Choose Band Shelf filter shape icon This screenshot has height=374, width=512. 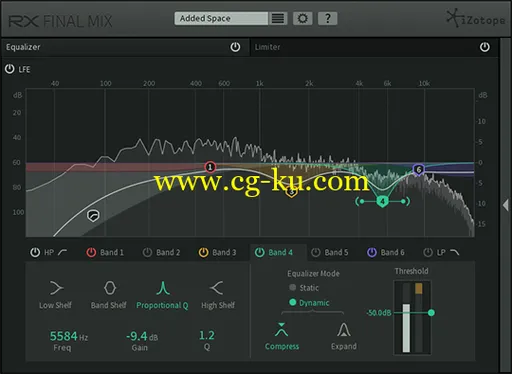click(x=110, y=288)
